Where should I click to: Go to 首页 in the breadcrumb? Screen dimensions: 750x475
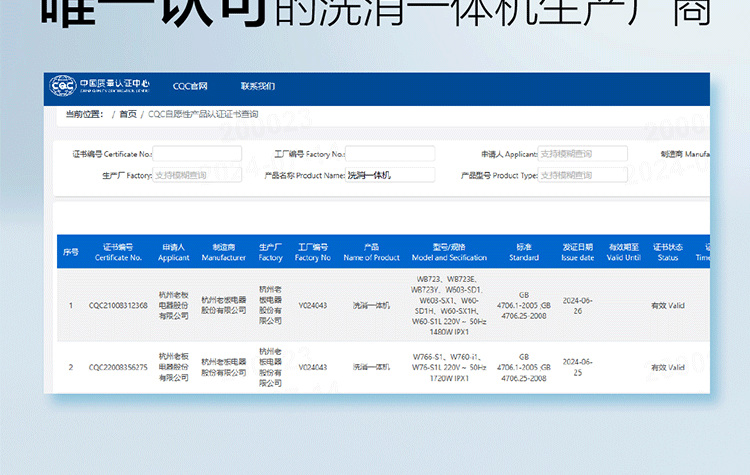coord(128,115)
